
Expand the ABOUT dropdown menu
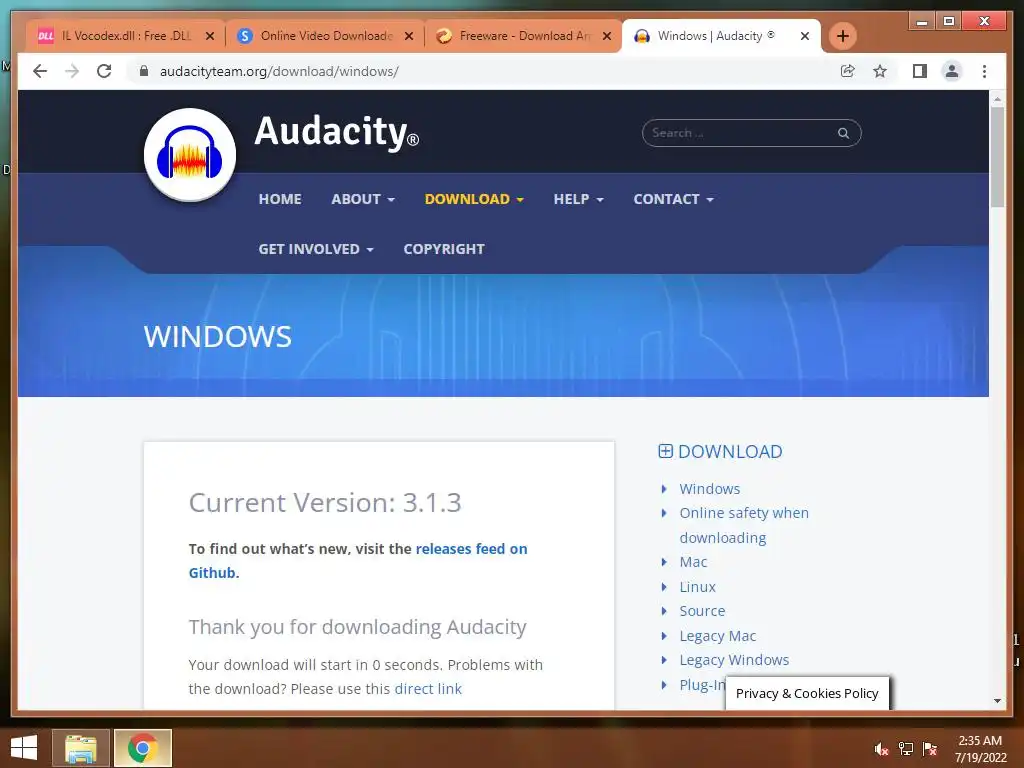pos(363,199)
